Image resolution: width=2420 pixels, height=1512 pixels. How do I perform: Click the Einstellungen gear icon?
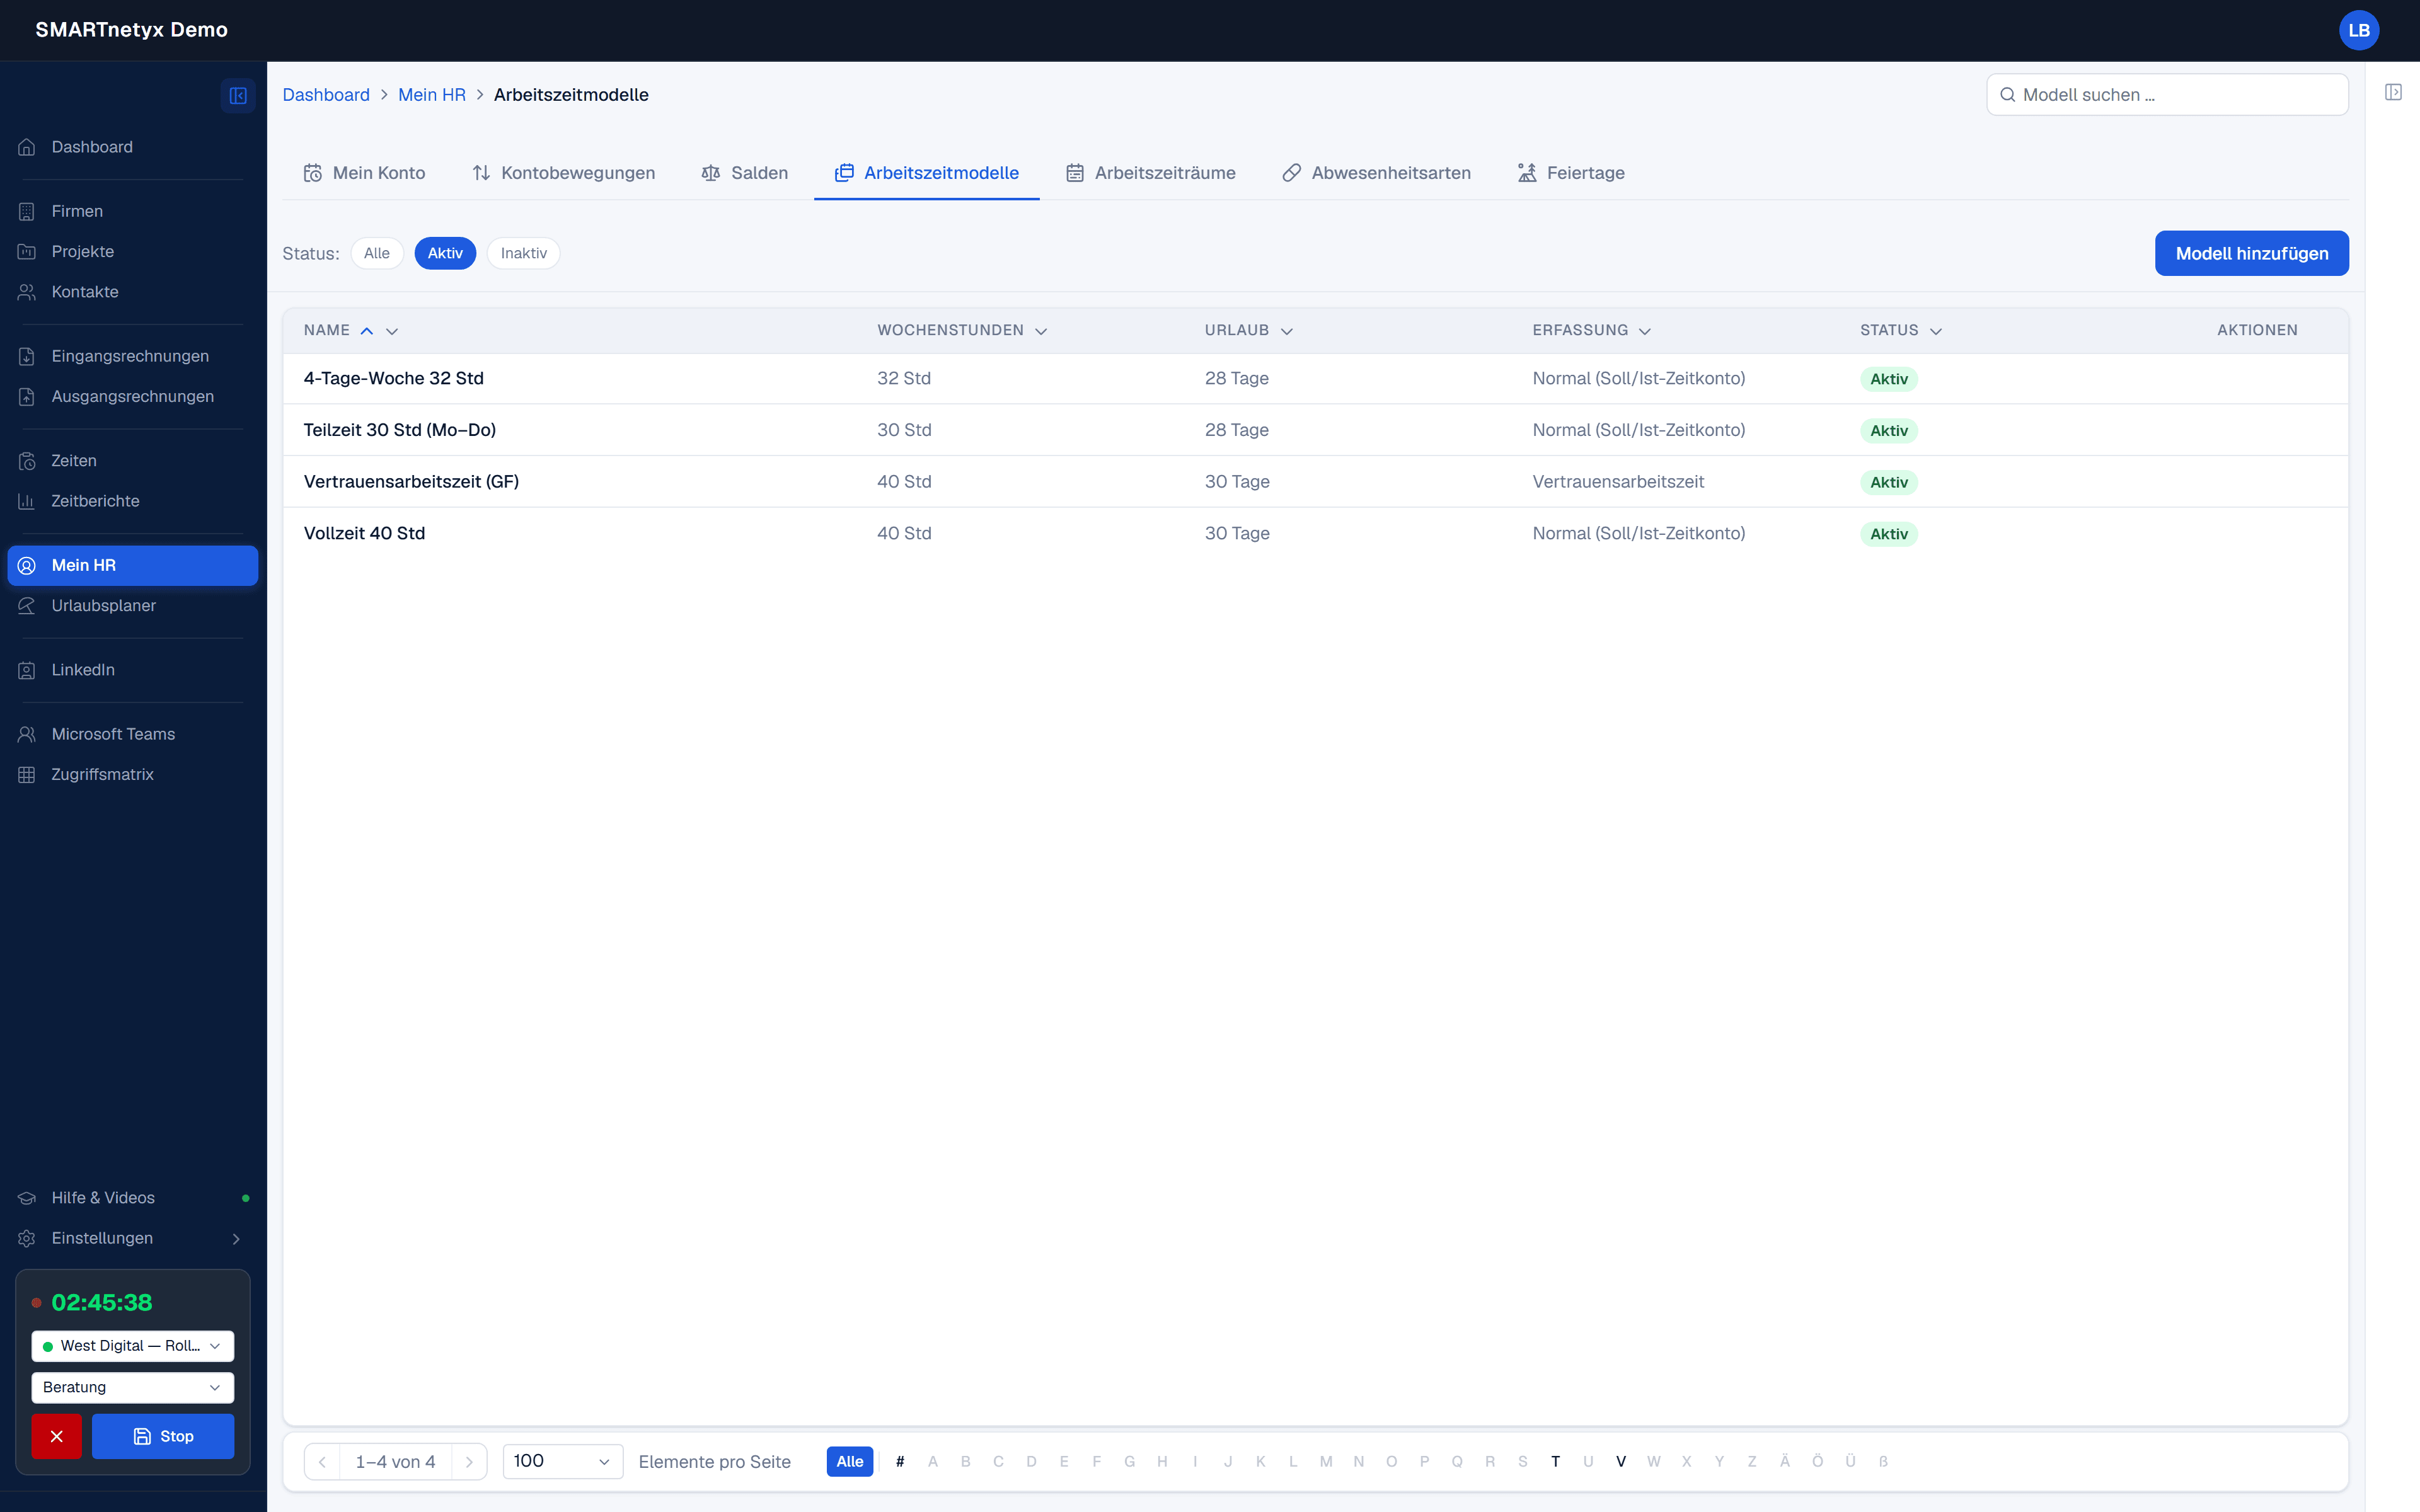[x=27, y=1238]
